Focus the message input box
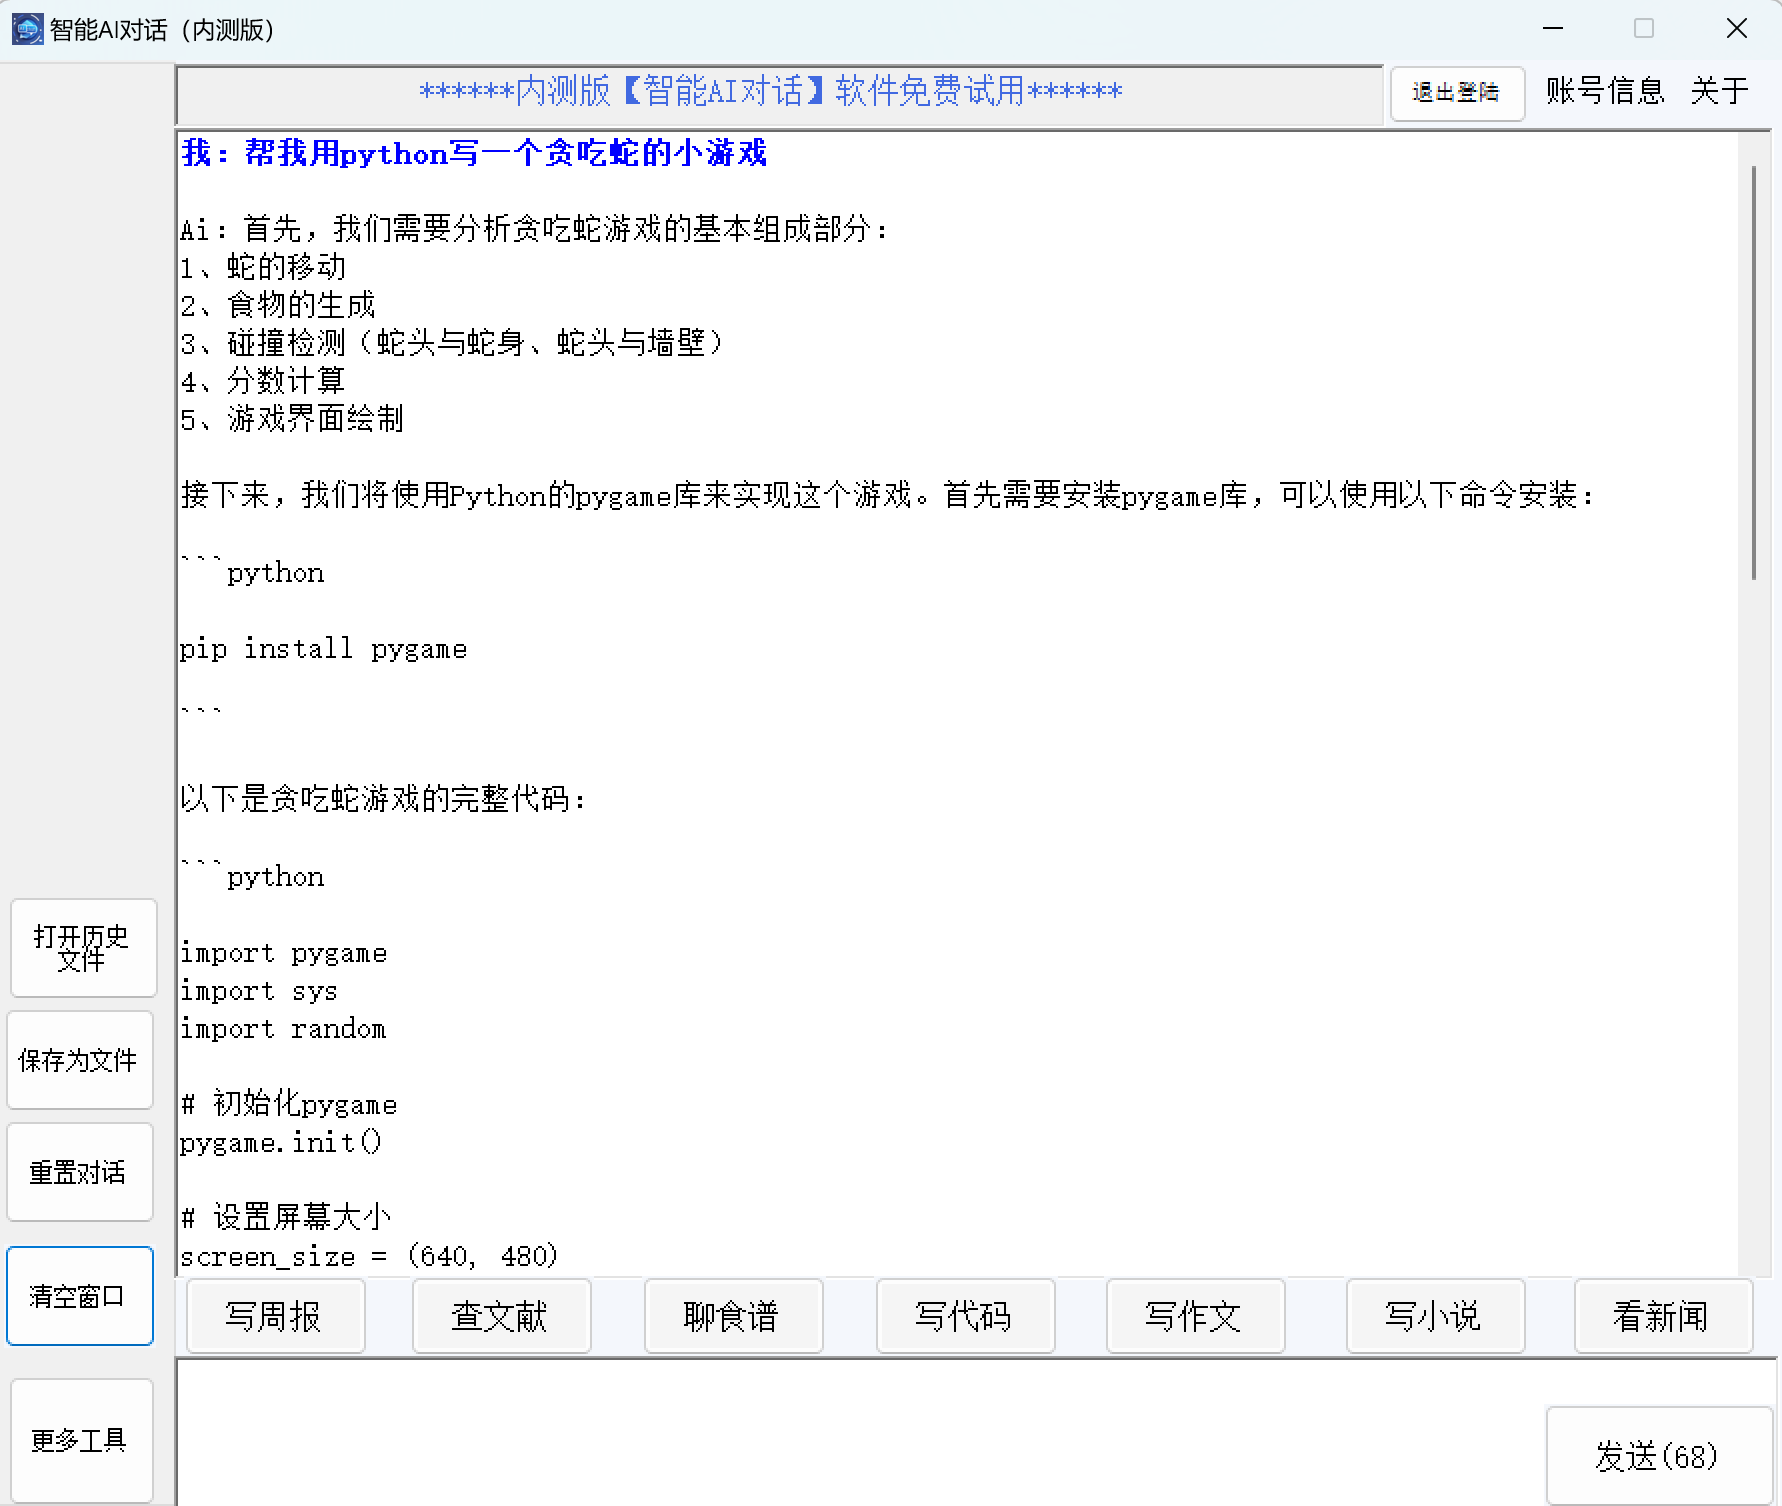The width and height of the screenshot is (1782, 1506). point(860,1432)
